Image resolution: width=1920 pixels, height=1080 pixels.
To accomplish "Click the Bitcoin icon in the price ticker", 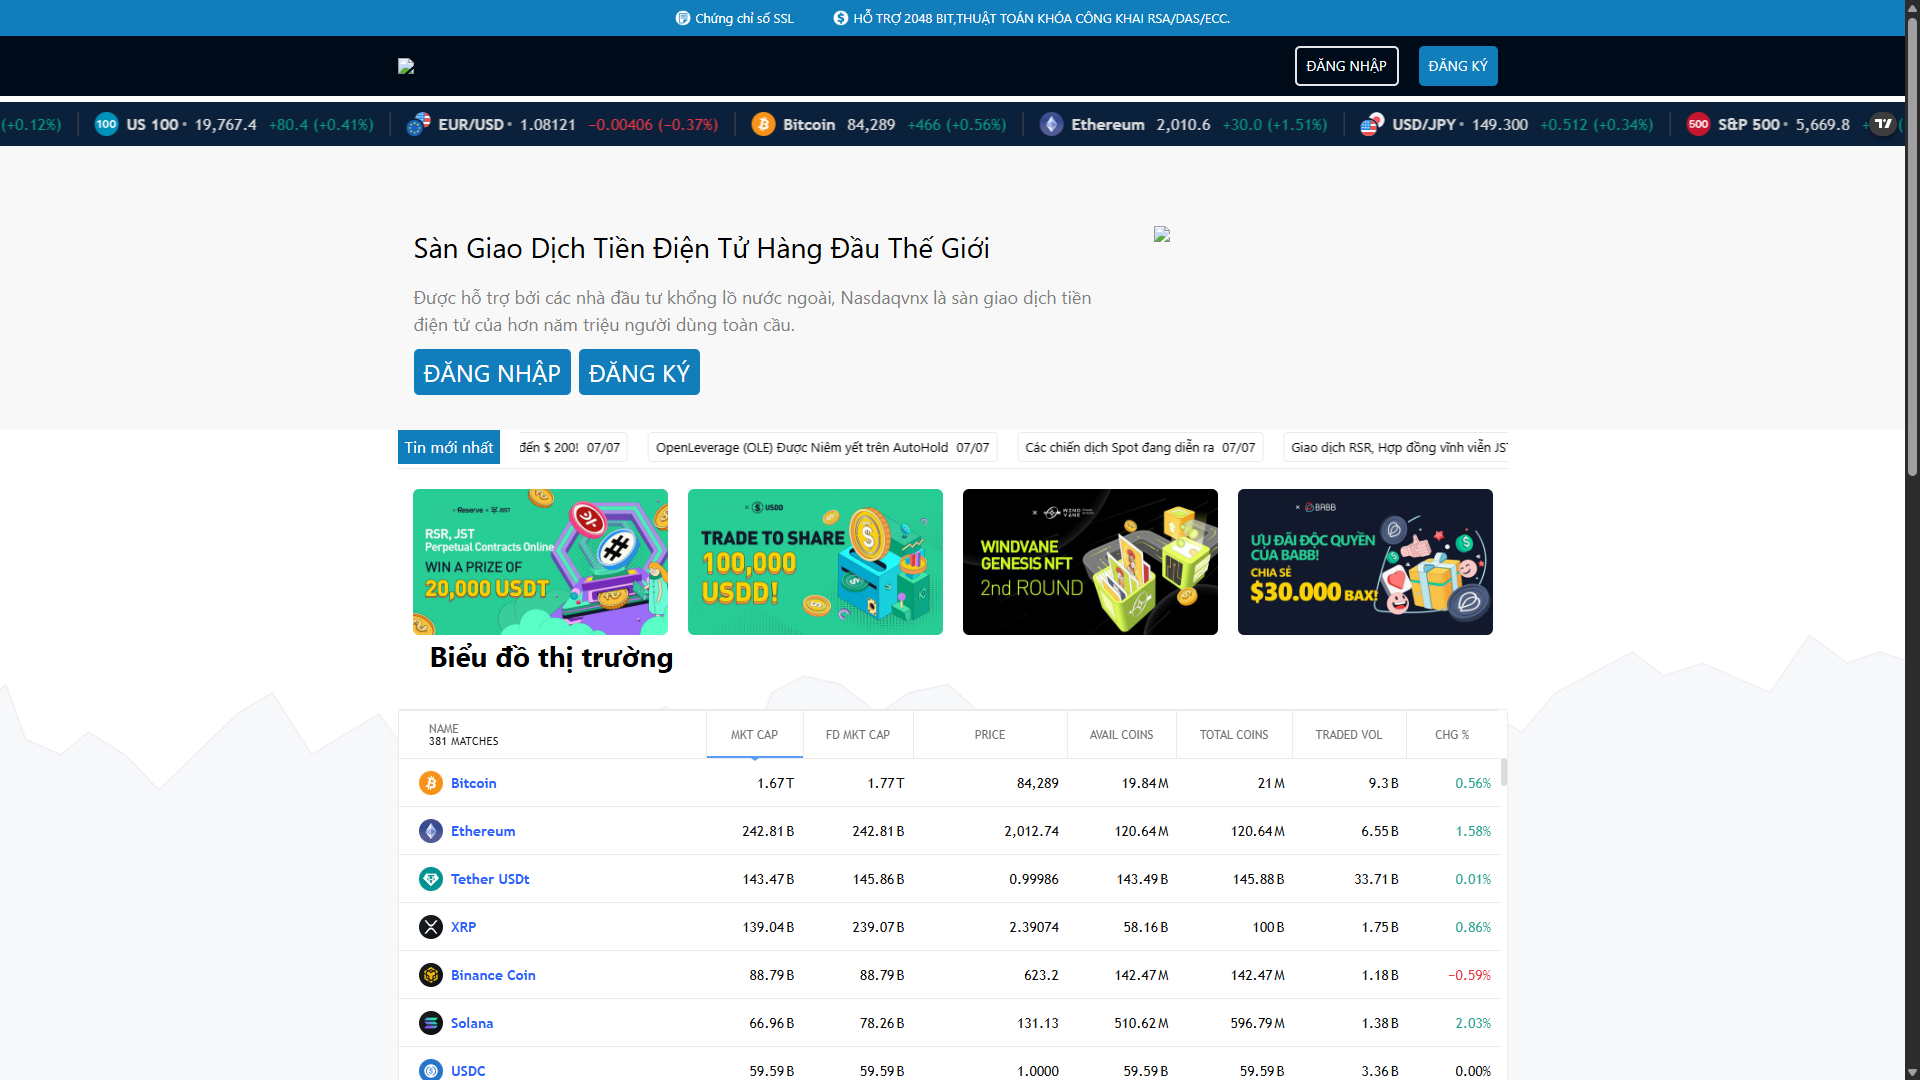I will tap(764, 124).
